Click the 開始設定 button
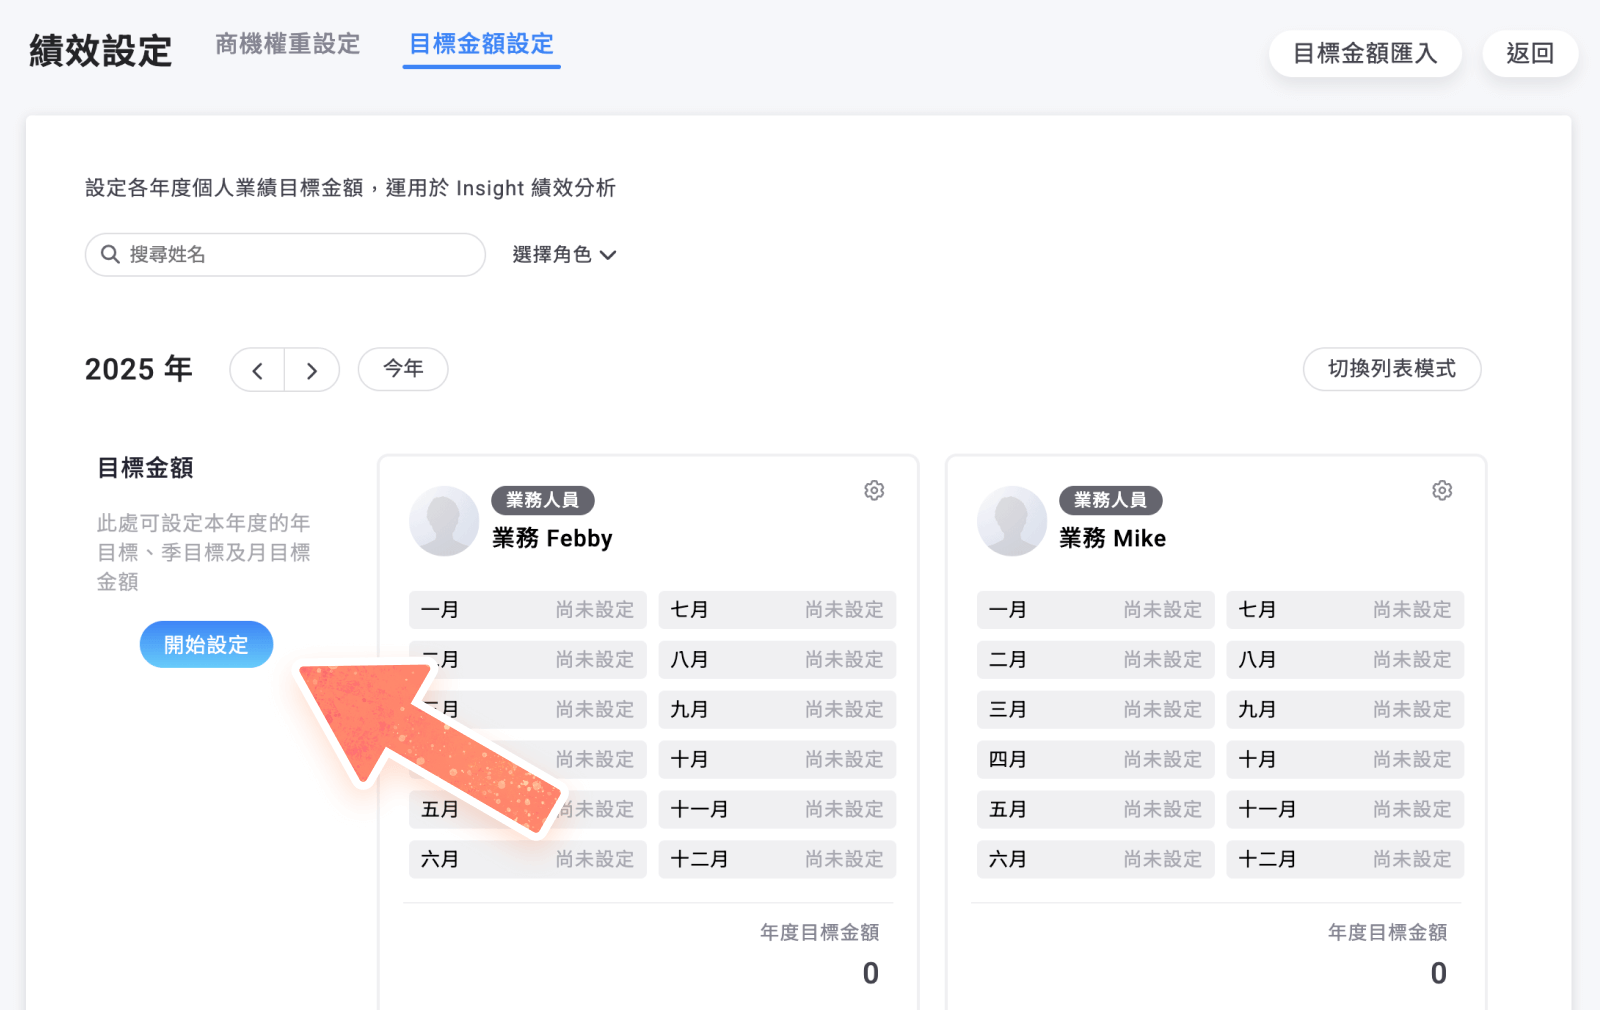The width and height of the screenshot is (1600, 1010). tap(206, 644)
